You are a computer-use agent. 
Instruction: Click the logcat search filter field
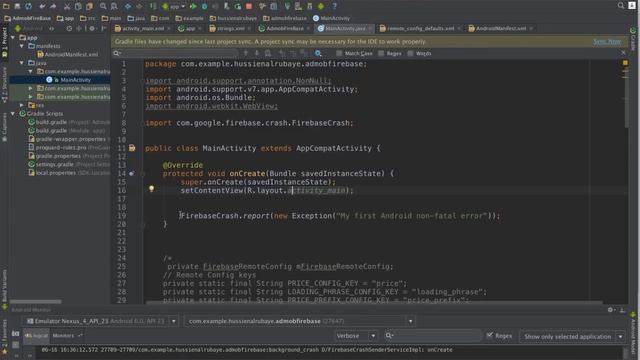tap(433, 336)
